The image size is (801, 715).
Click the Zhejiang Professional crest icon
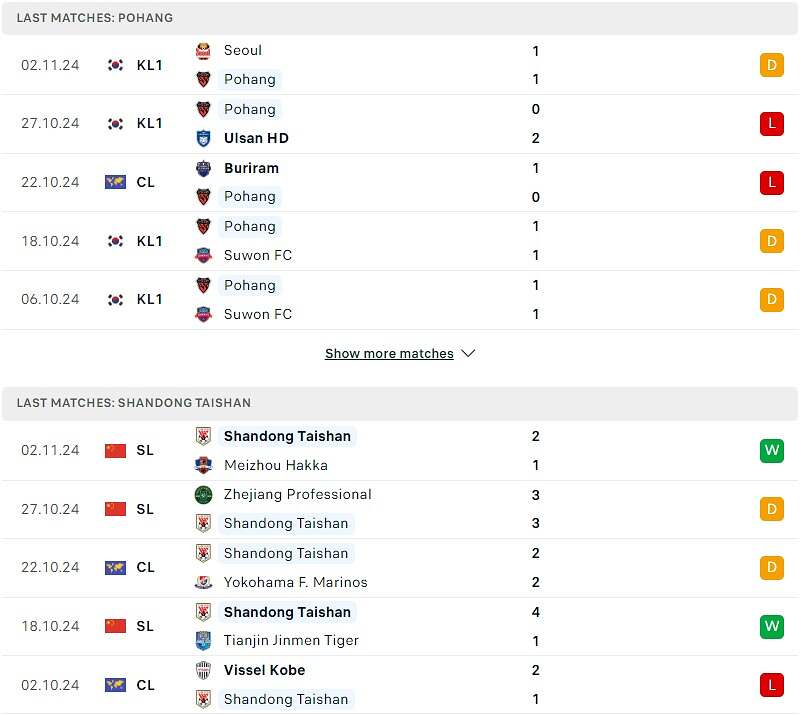click(203, 494)
